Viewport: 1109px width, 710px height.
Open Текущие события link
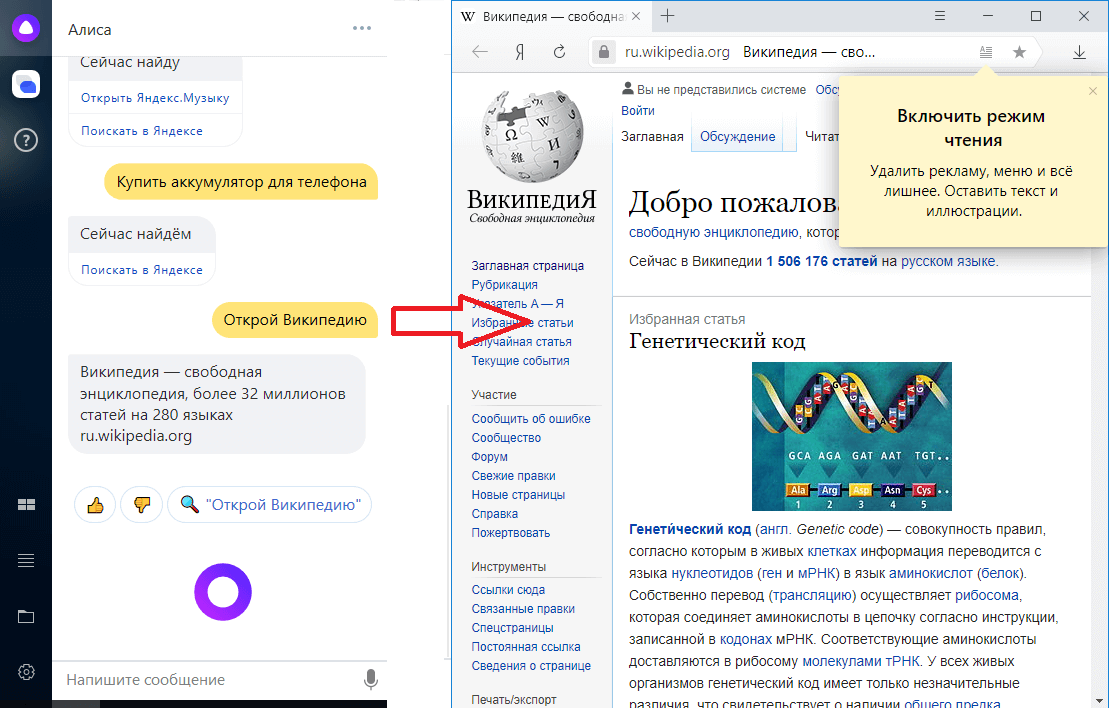pos(521,361)
